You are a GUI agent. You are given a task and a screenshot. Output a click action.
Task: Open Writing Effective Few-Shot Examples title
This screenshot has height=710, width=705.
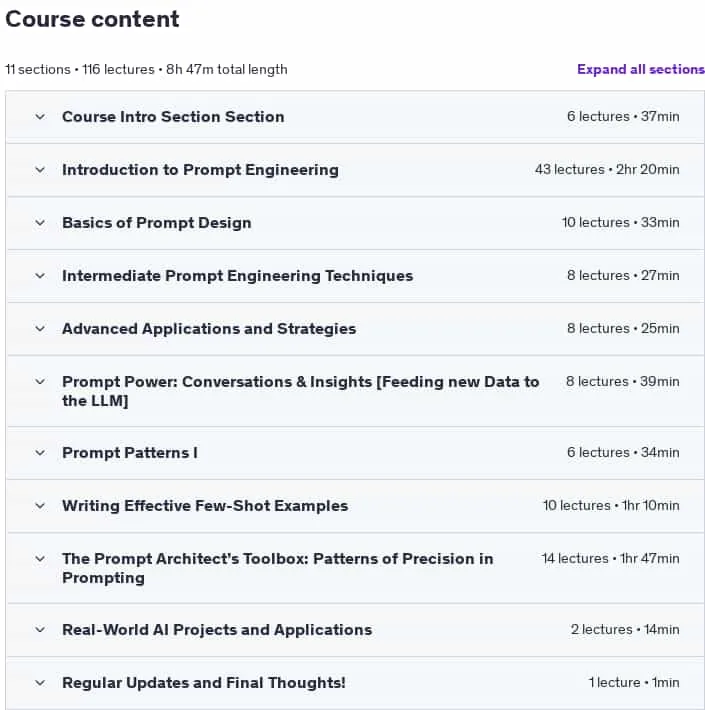coord(205,506)
